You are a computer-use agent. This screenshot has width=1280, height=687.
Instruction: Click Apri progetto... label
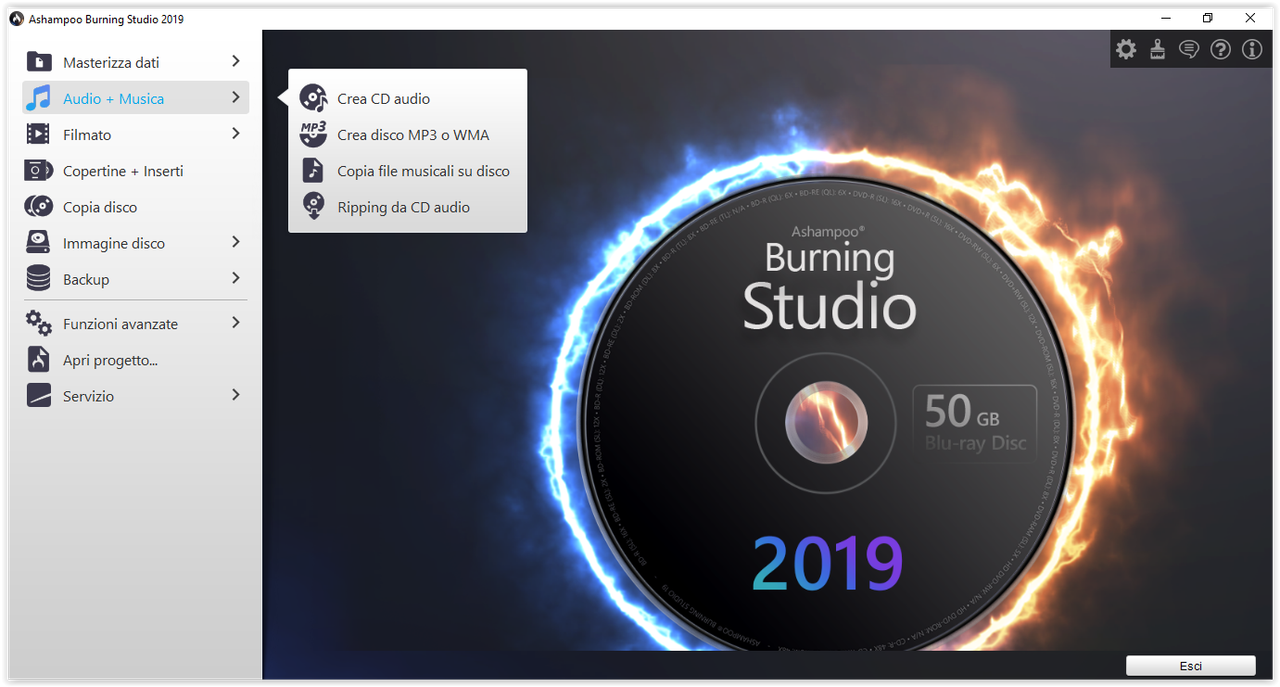pos(110,360)
